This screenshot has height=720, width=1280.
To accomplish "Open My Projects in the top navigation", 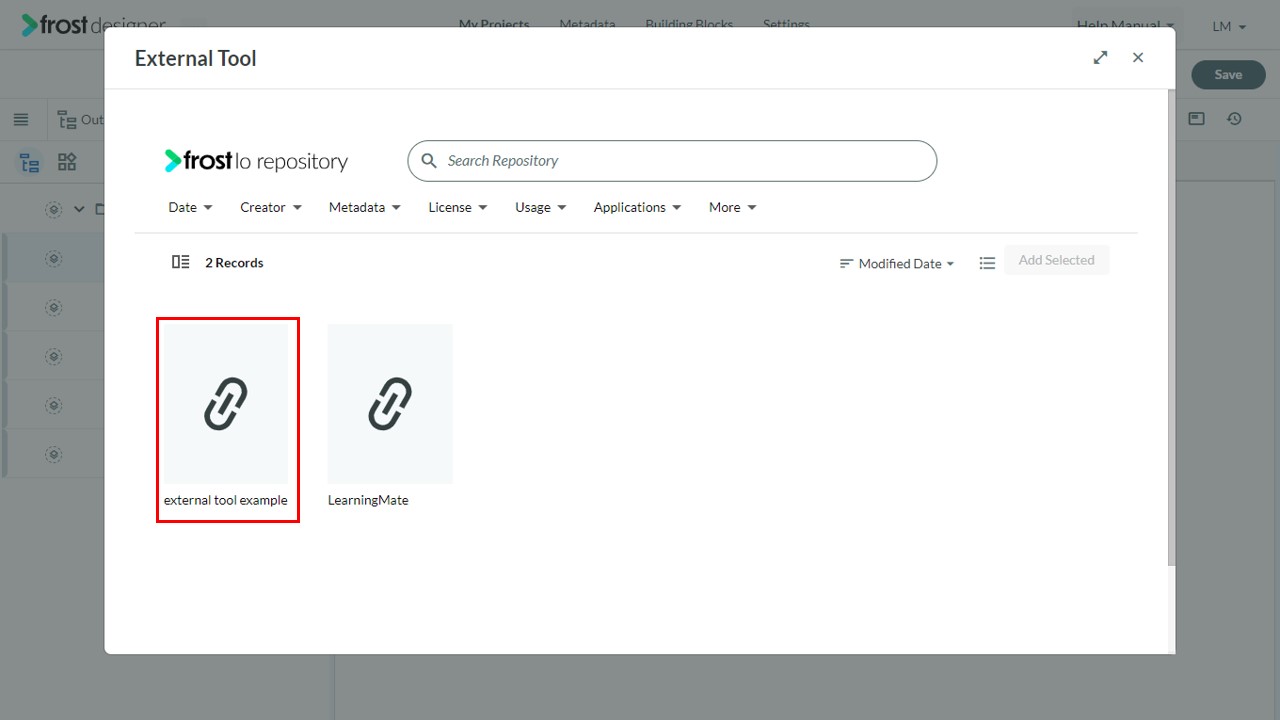I will pos(494,24).
